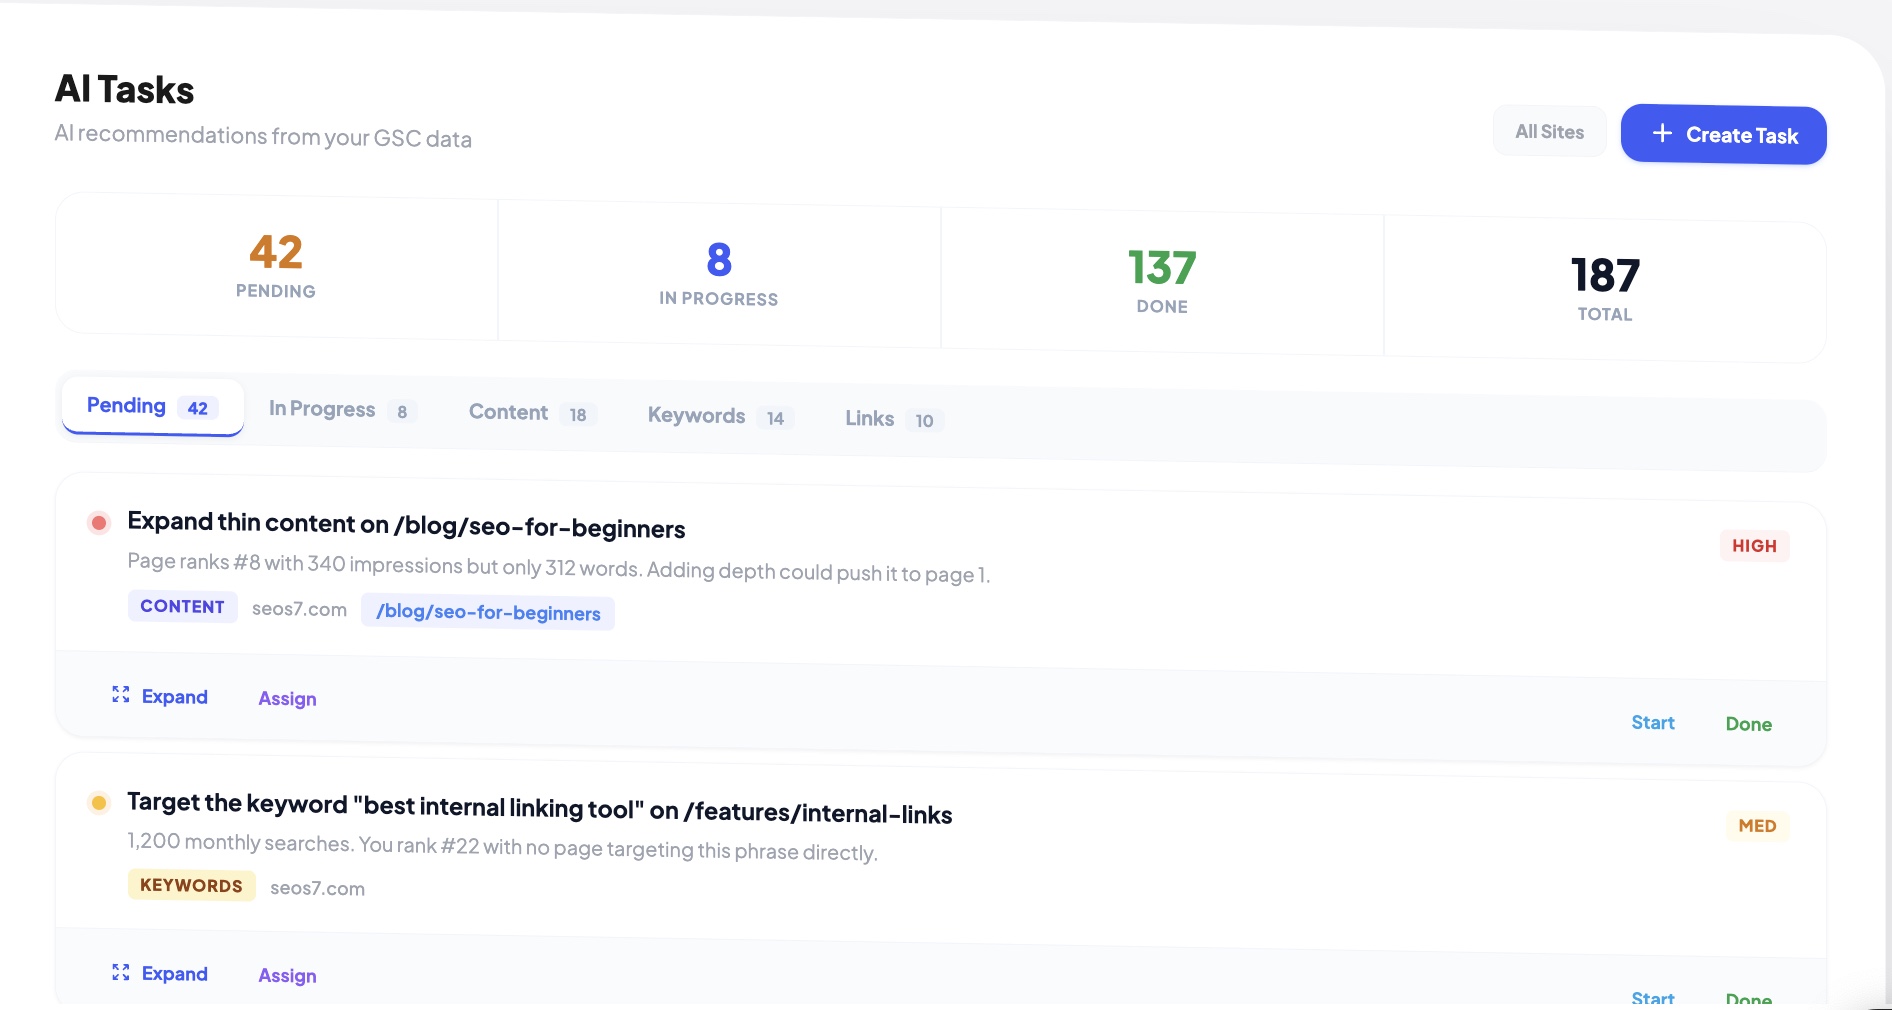Click the CONTENT category tag
The height and width of the screenshot is (1010, 1892).
point(182,606)
